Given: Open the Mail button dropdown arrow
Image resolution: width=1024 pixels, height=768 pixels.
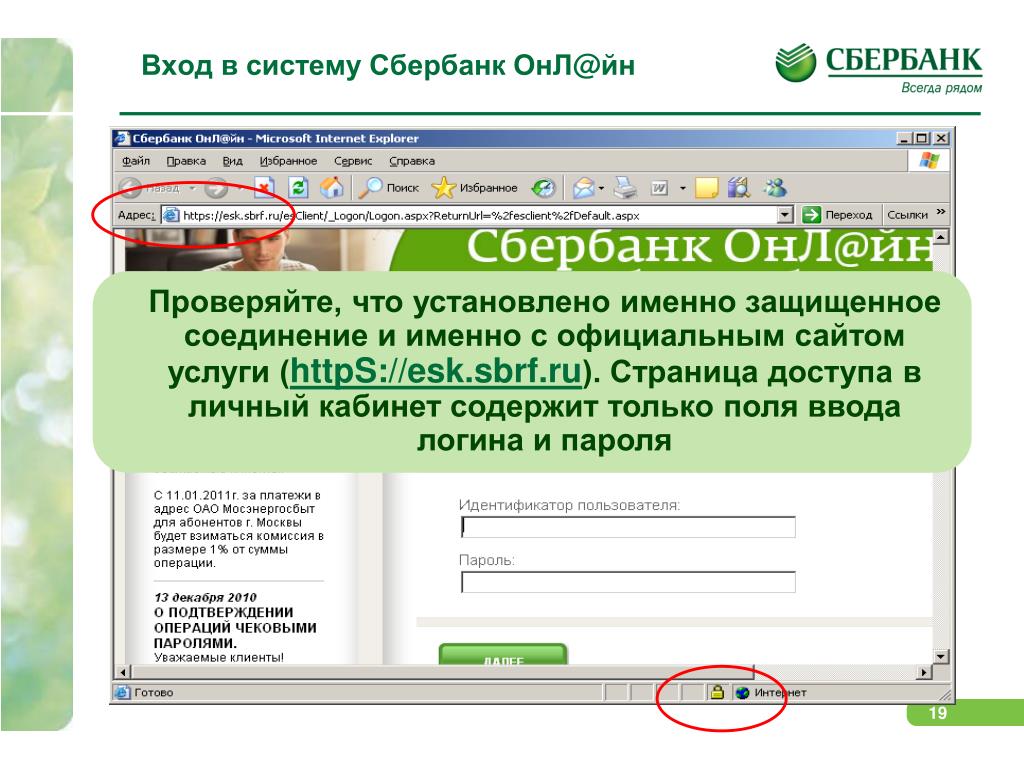Looking at the screenshot, I should tap(601, 188).
